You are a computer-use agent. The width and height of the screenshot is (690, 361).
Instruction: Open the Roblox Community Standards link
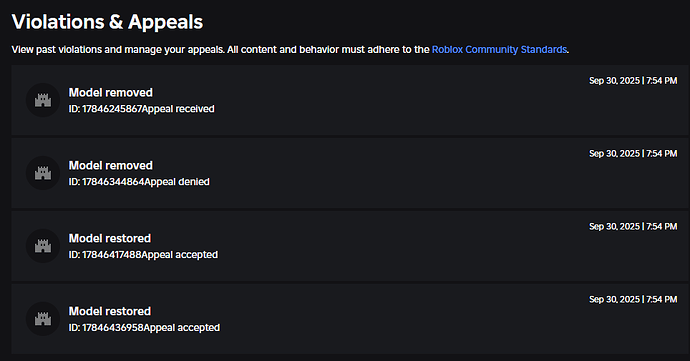pyautogui.click(x=499, y=49)
